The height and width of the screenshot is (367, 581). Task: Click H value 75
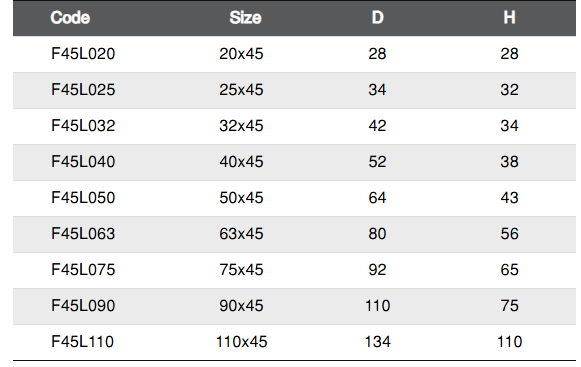[509, 305]
